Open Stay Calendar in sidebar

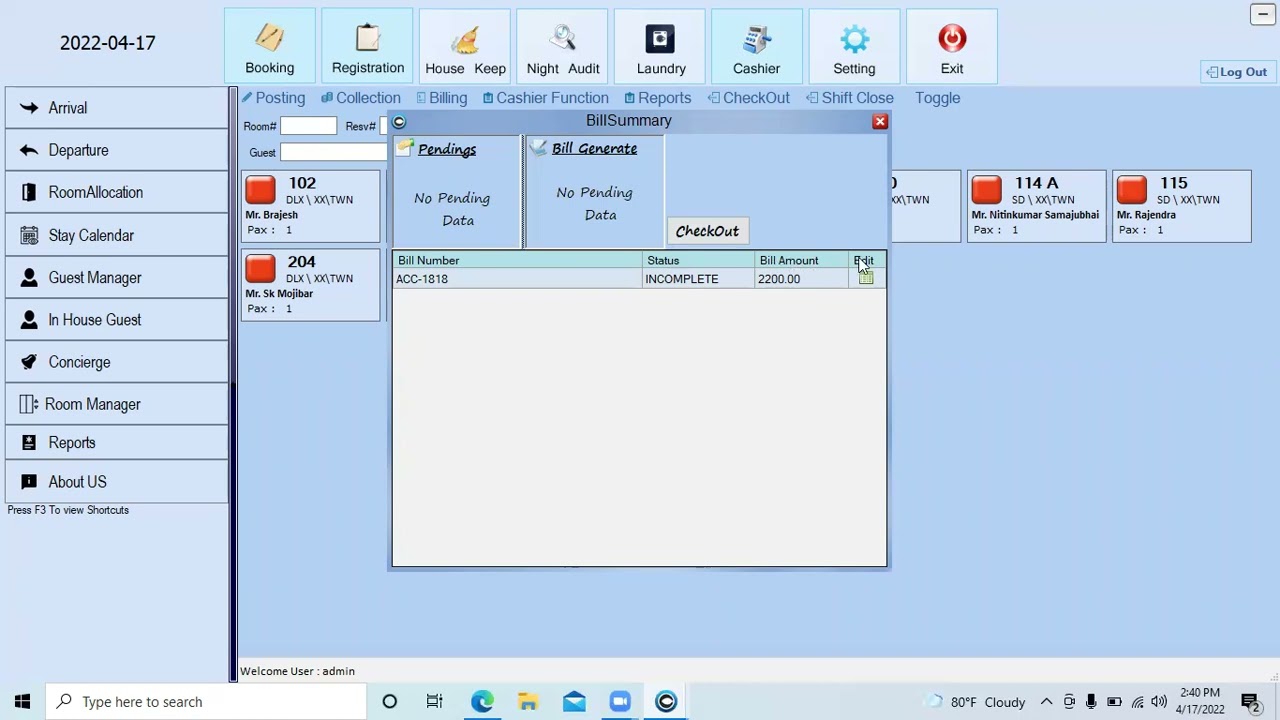(117, 235)
